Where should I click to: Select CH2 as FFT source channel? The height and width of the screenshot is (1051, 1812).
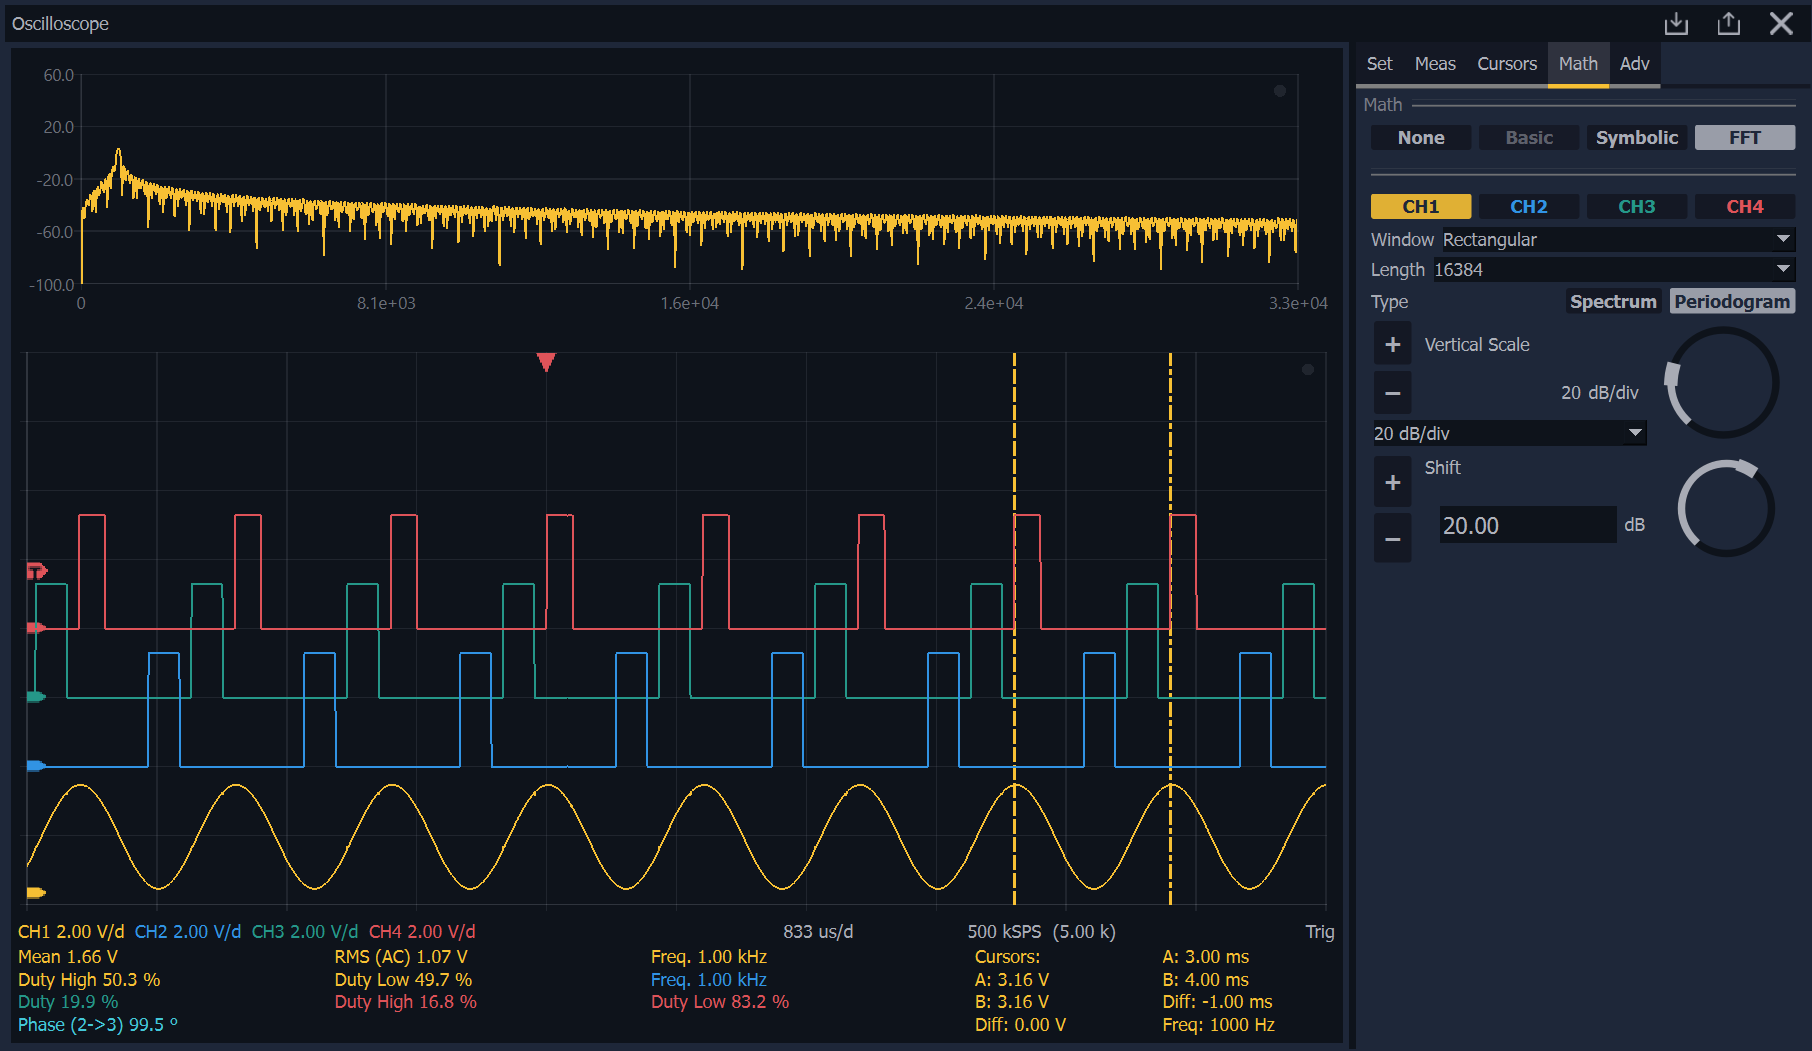tap(1528, 207)
